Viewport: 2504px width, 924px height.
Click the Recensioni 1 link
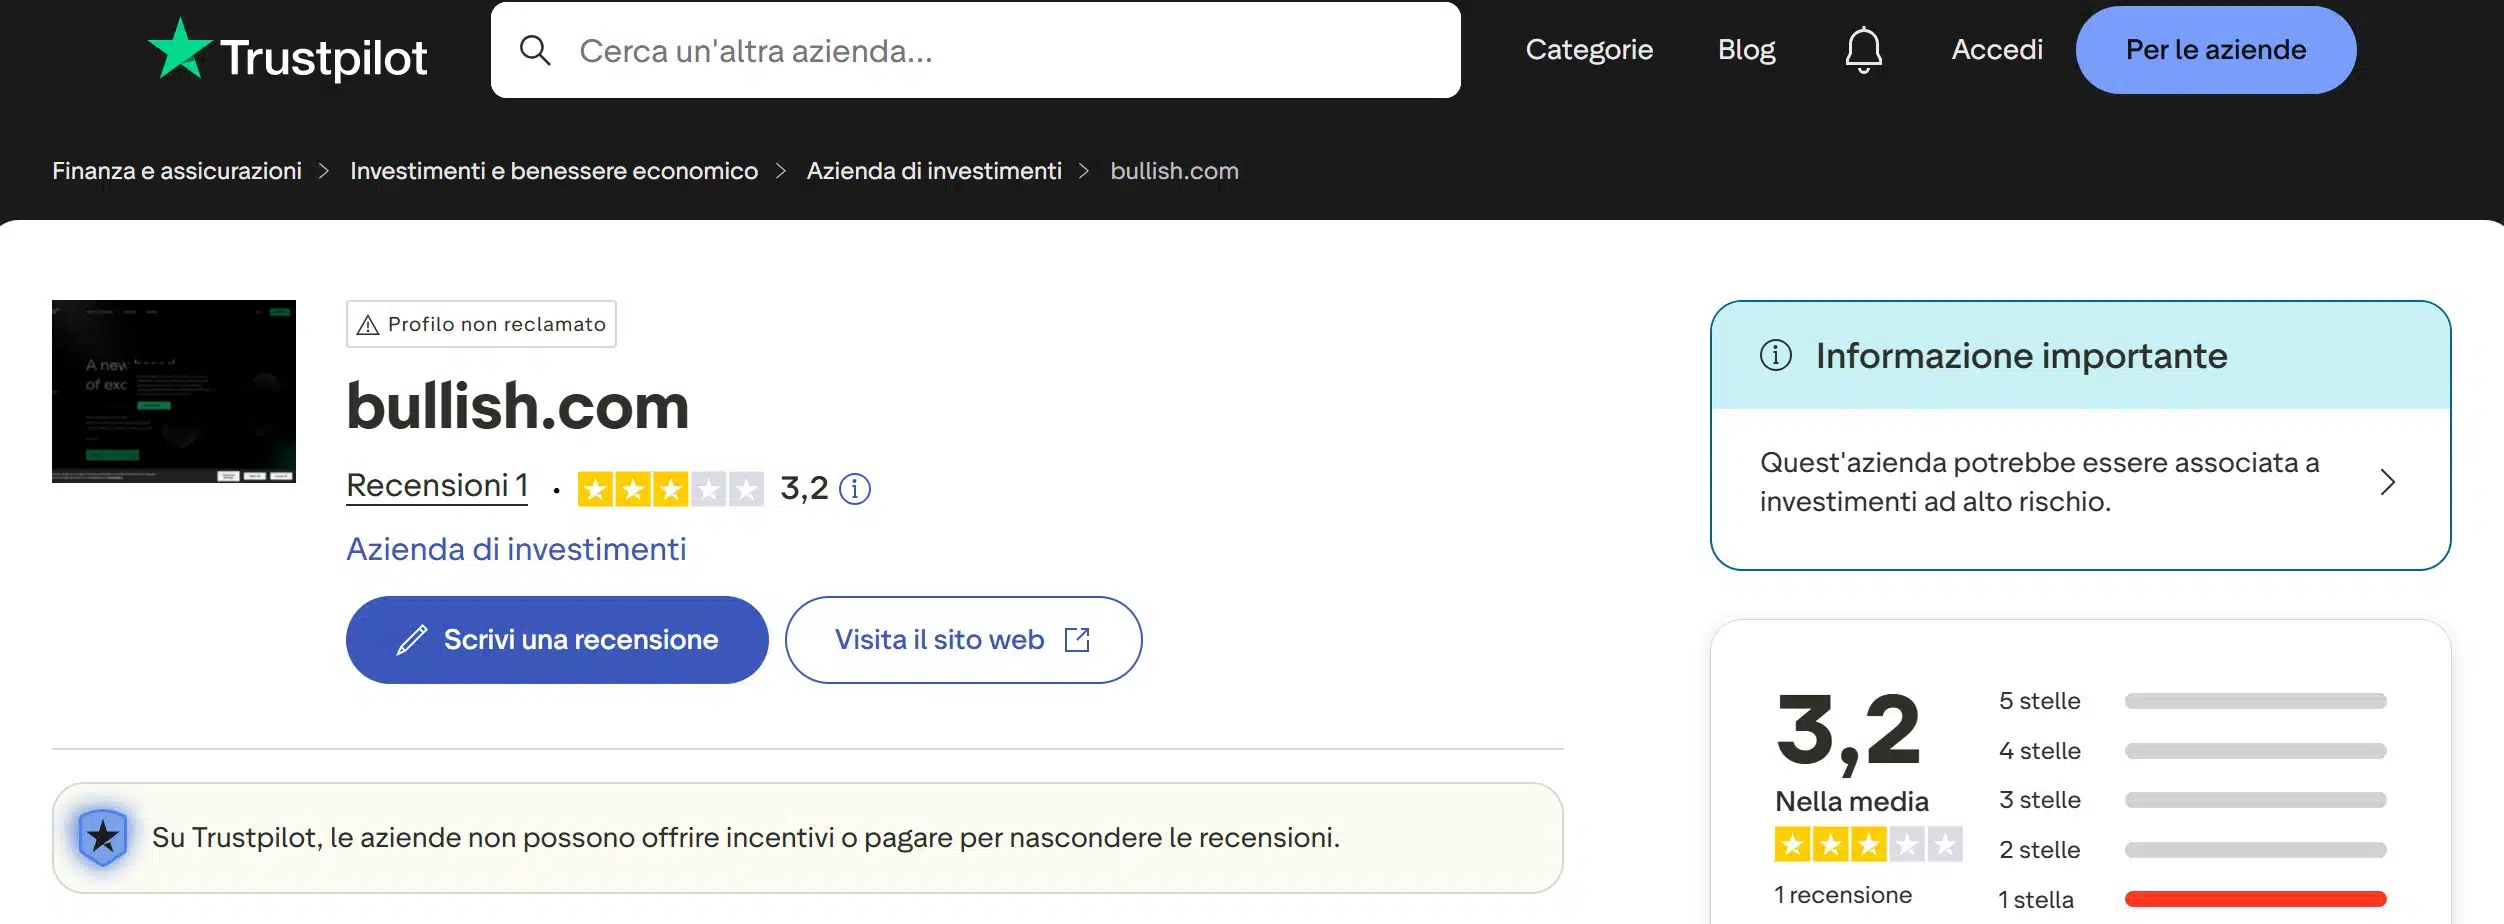point(436,486)
